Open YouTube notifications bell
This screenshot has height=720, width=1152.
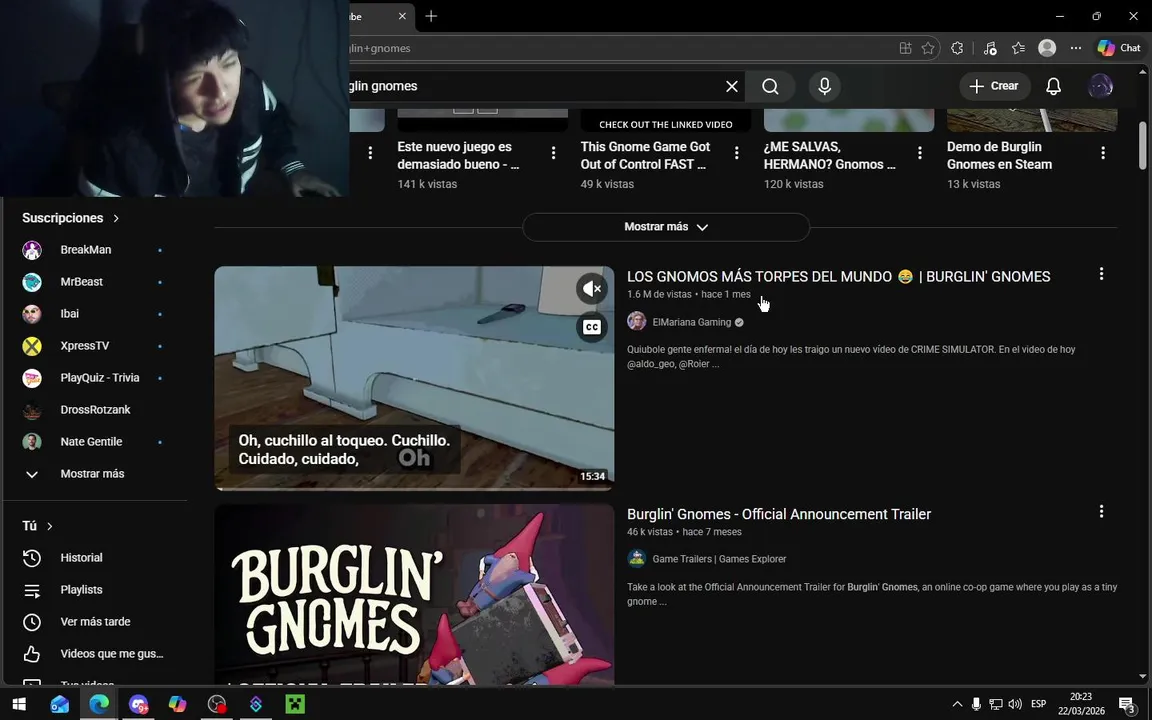[x=1054, y=87]
